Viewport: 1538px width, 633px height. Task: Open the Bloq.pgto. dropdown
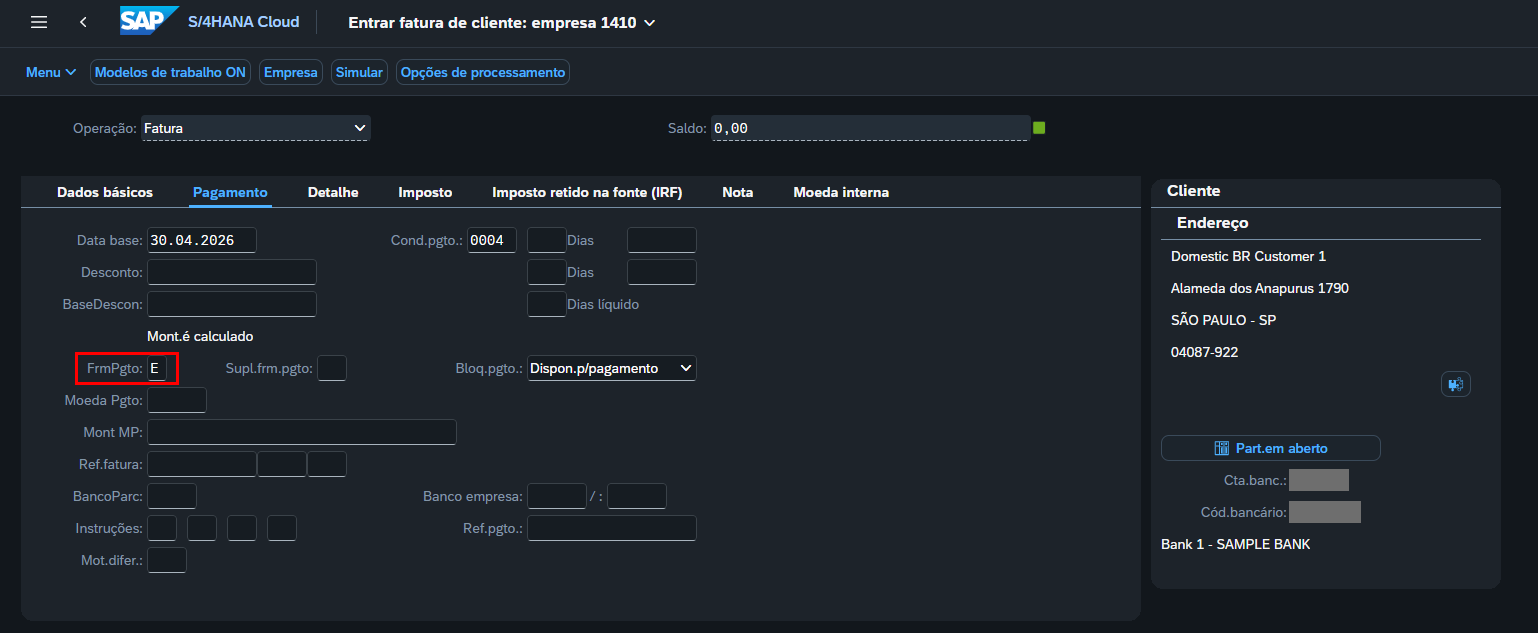pos(612,368)
